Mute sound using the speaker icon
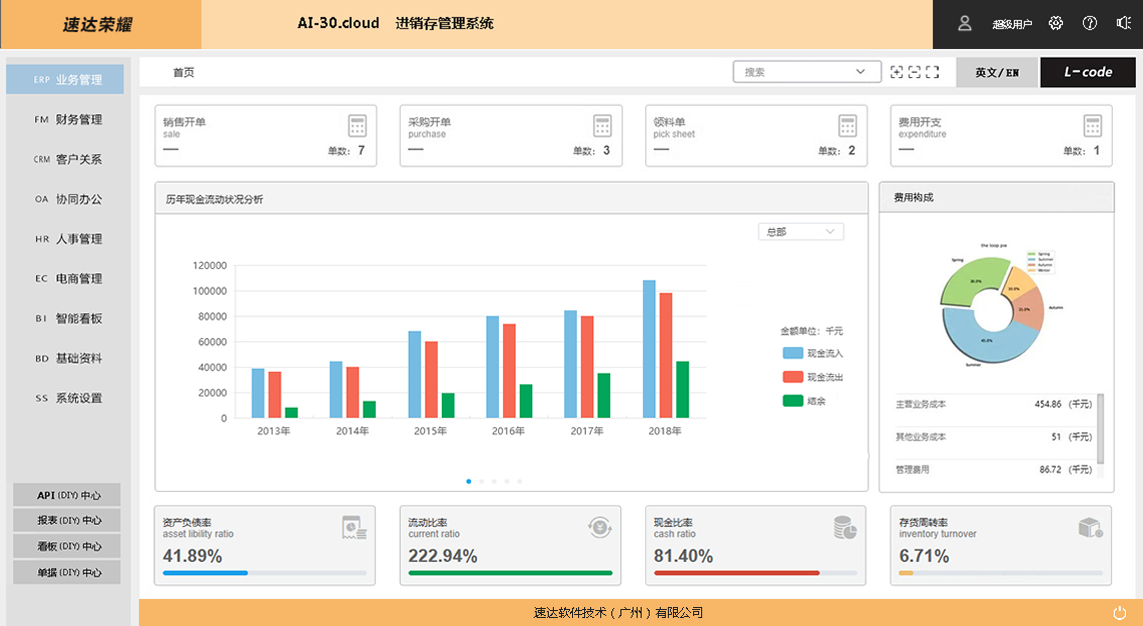This screenshot has width=1143, height=626. (1124, 23)
